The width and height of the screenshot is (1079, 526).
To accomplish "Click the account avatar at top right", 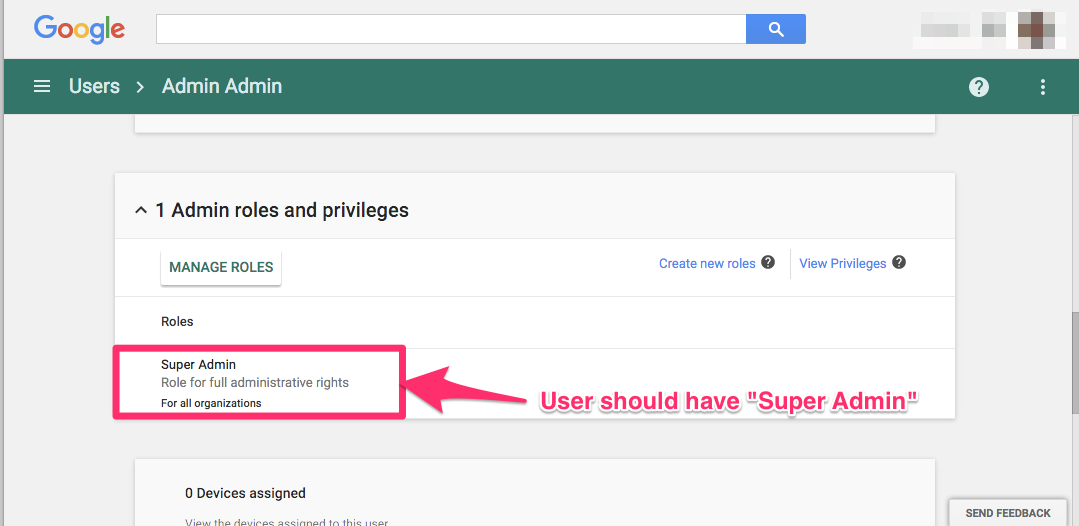I will pyautogui.click(x=1037, y=29).
